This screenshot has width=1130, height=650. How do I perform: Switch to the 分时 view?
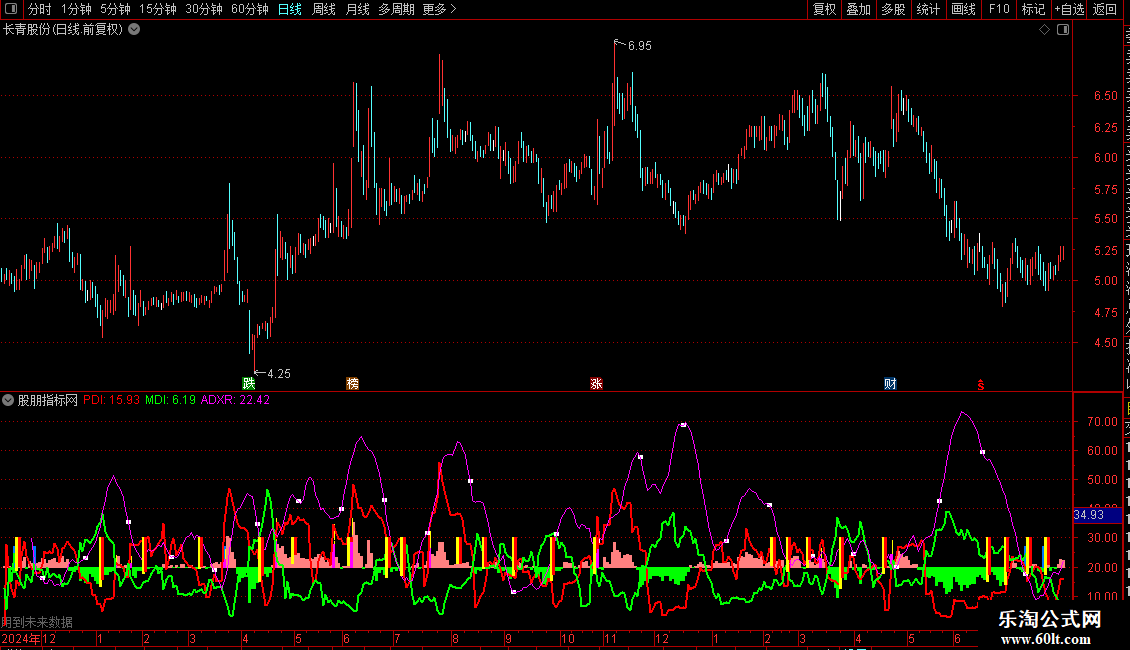click(x=40, y=9)
